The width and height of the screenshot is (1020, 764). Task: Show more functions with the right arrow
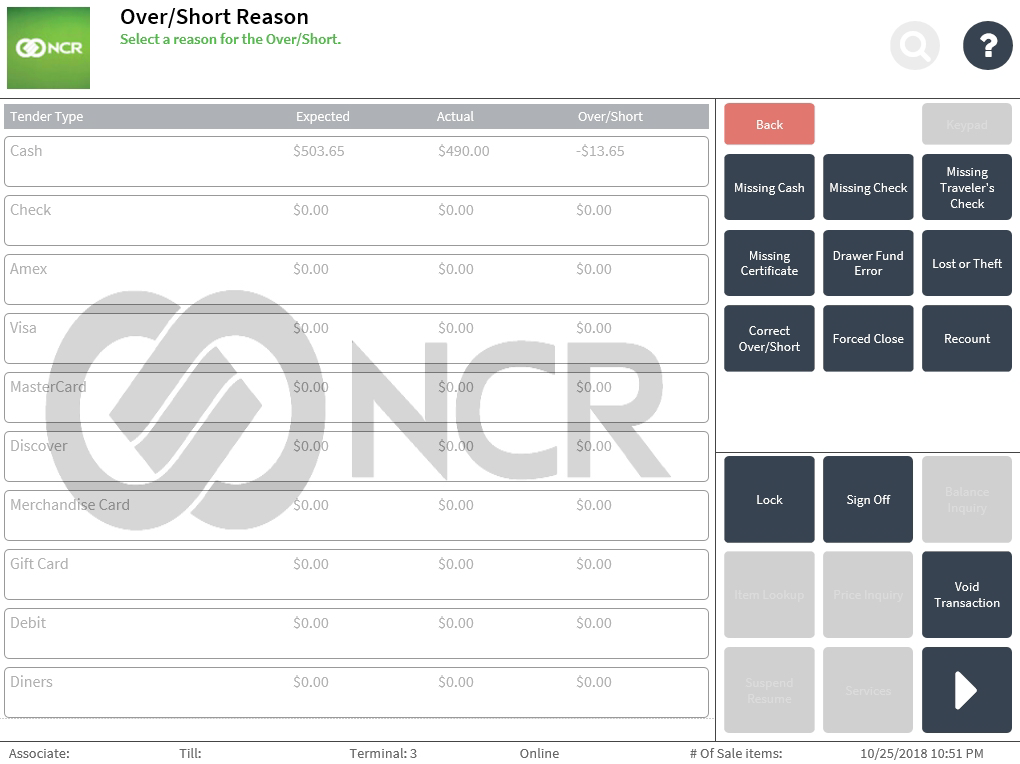coord(966,690)
